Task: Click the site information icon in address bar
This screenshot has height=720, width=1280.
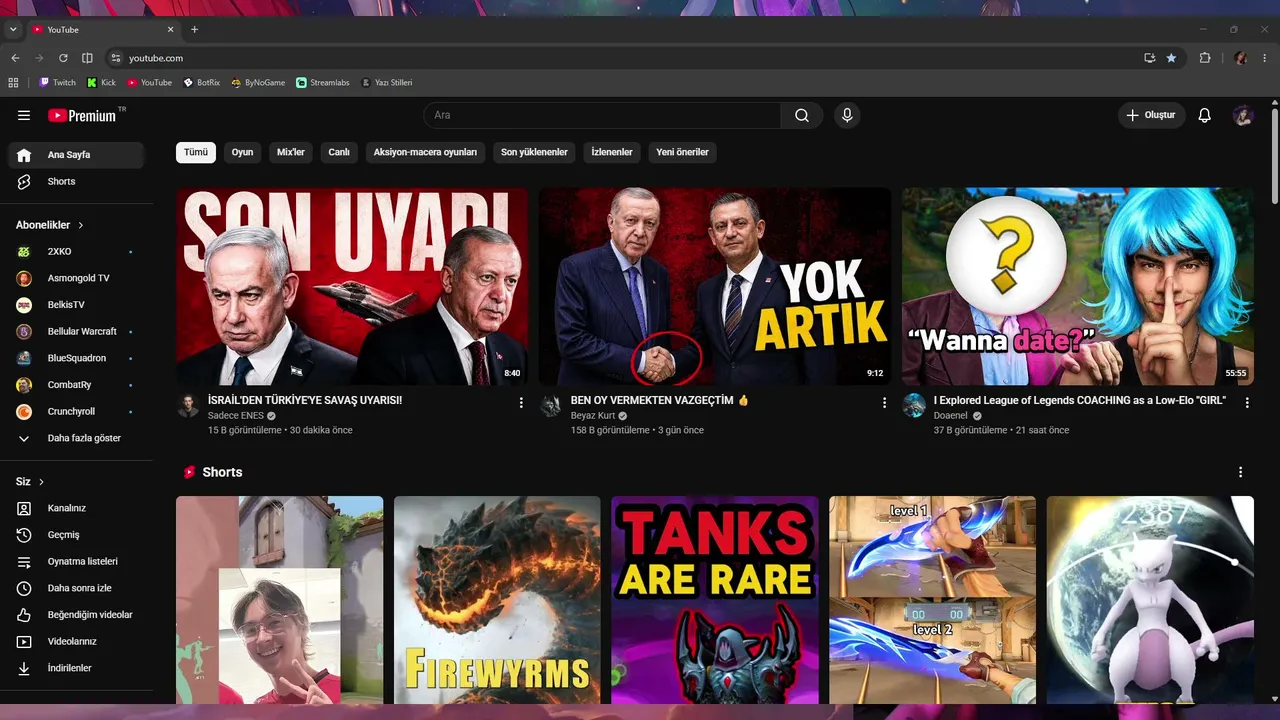Action: coord(116,58)
